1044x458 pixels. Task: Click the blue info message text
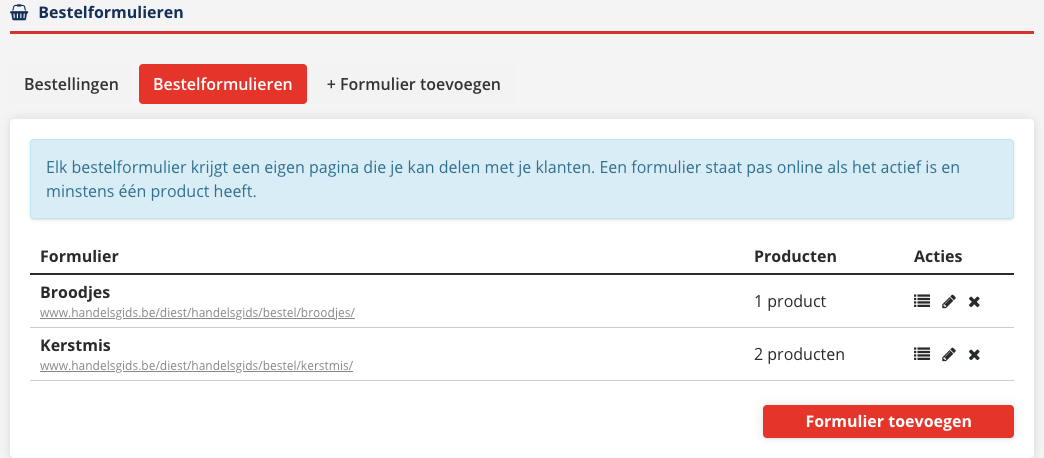click(x=503, y=179)
